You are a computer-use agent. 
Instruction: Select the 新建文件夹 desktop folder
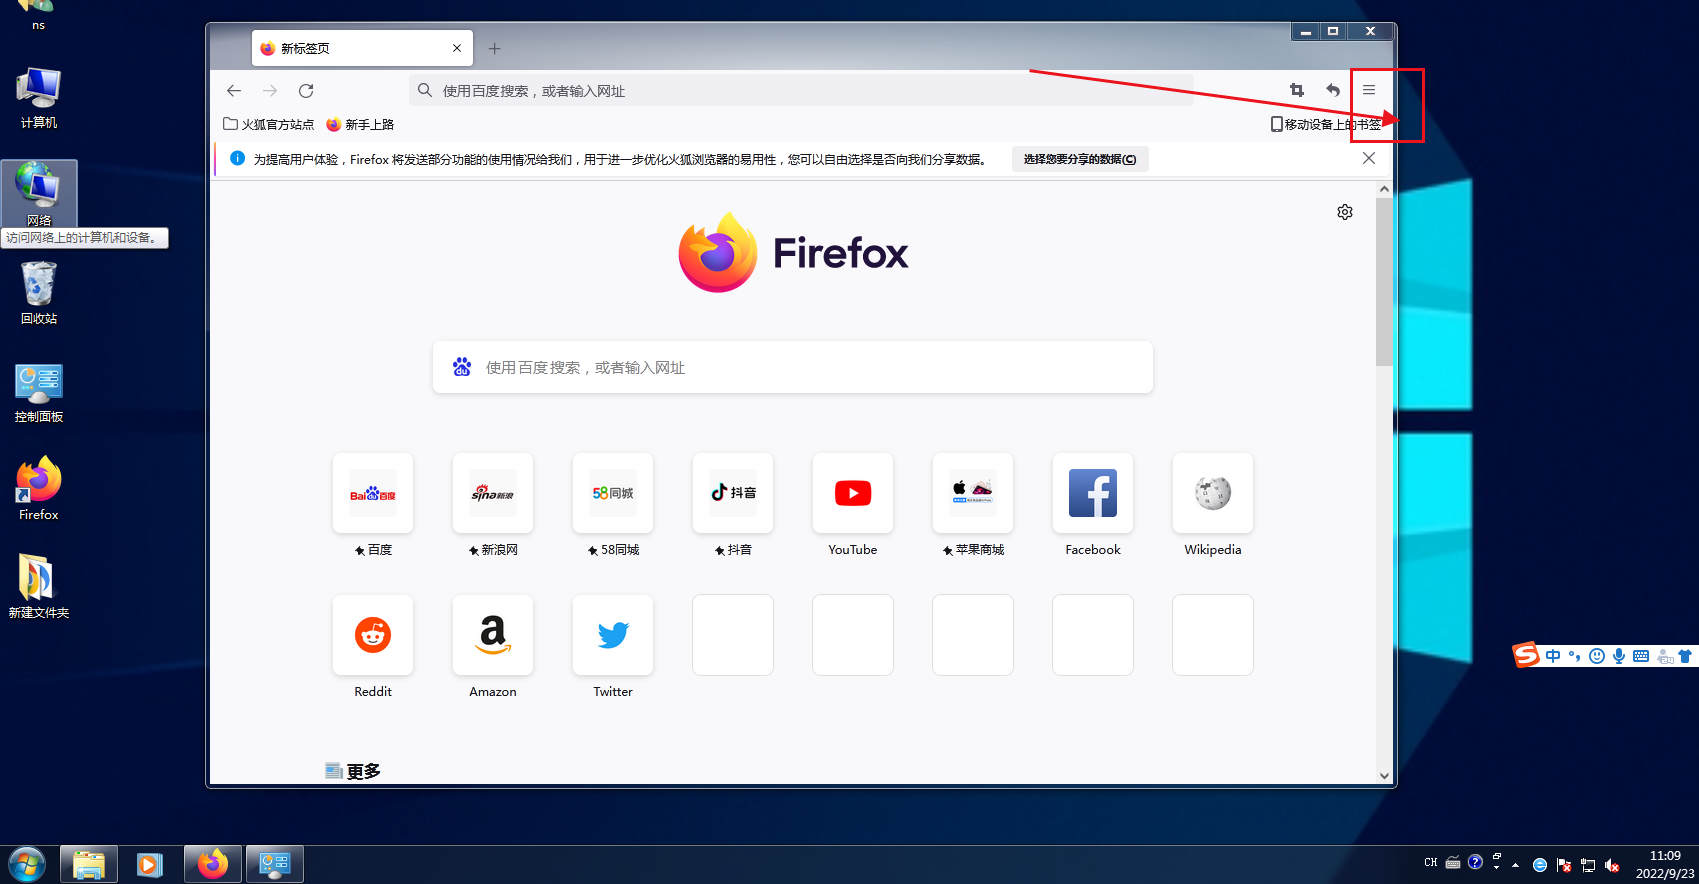click(38, 587)
